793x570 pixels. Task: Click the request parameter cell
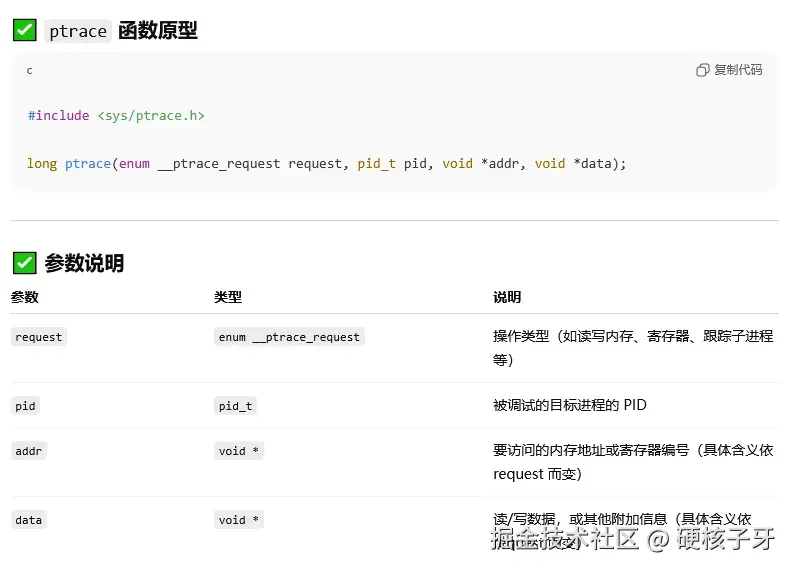pos(39,337)
